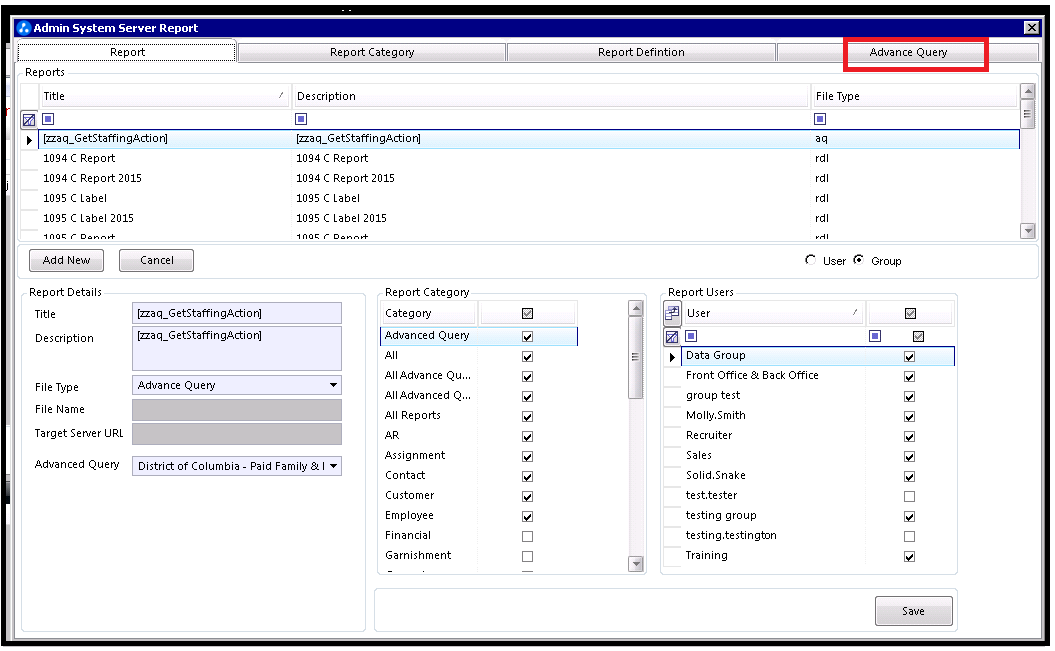The height and width of the screenshot is (651, 1055).
Task: Check the Garnishment category checkbox
Action: coord(528,556)
